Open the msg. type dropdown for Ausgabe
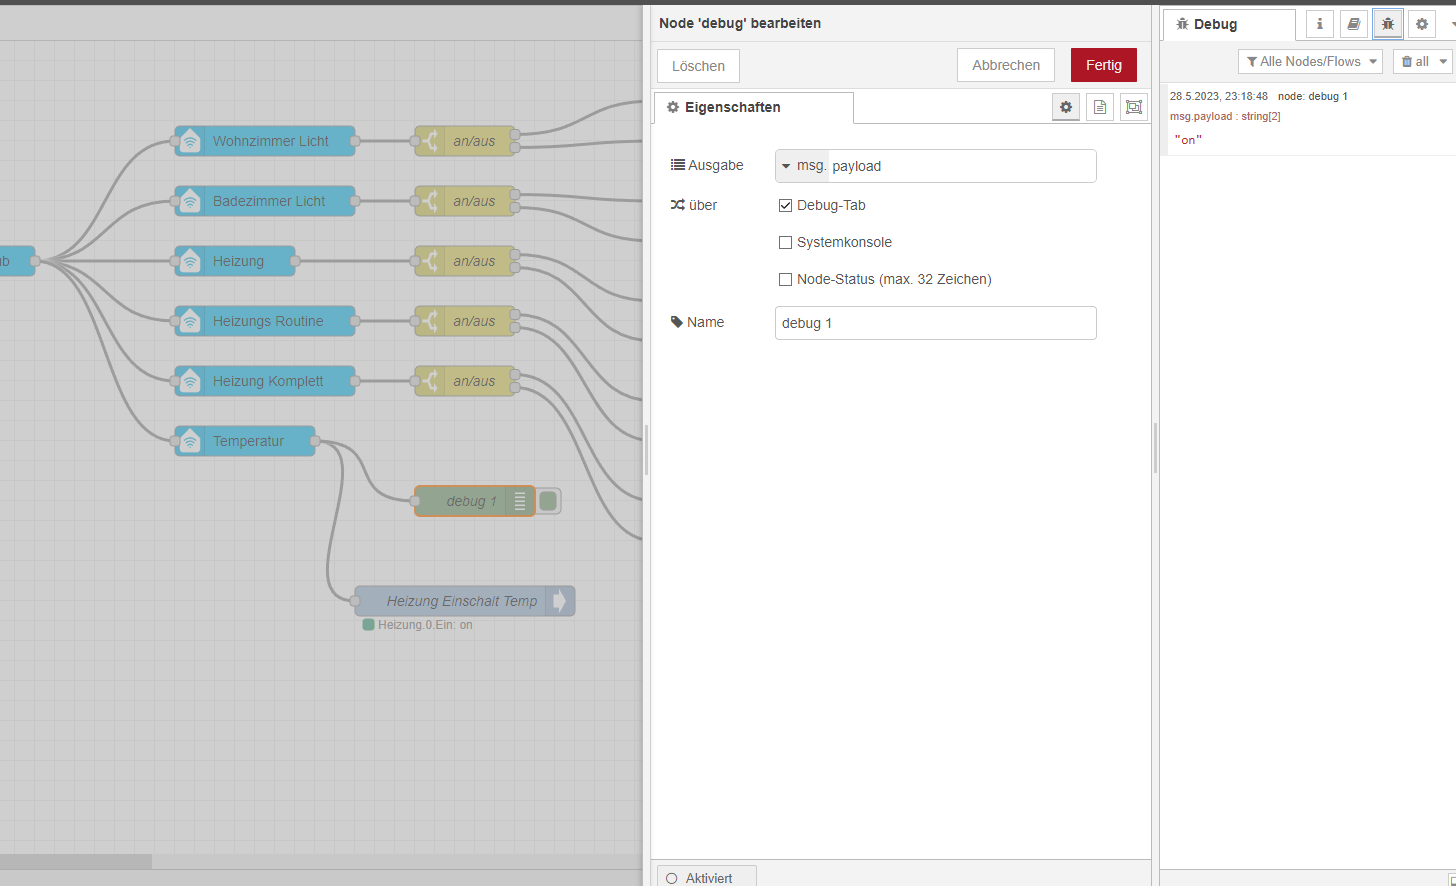 point(802,166)
